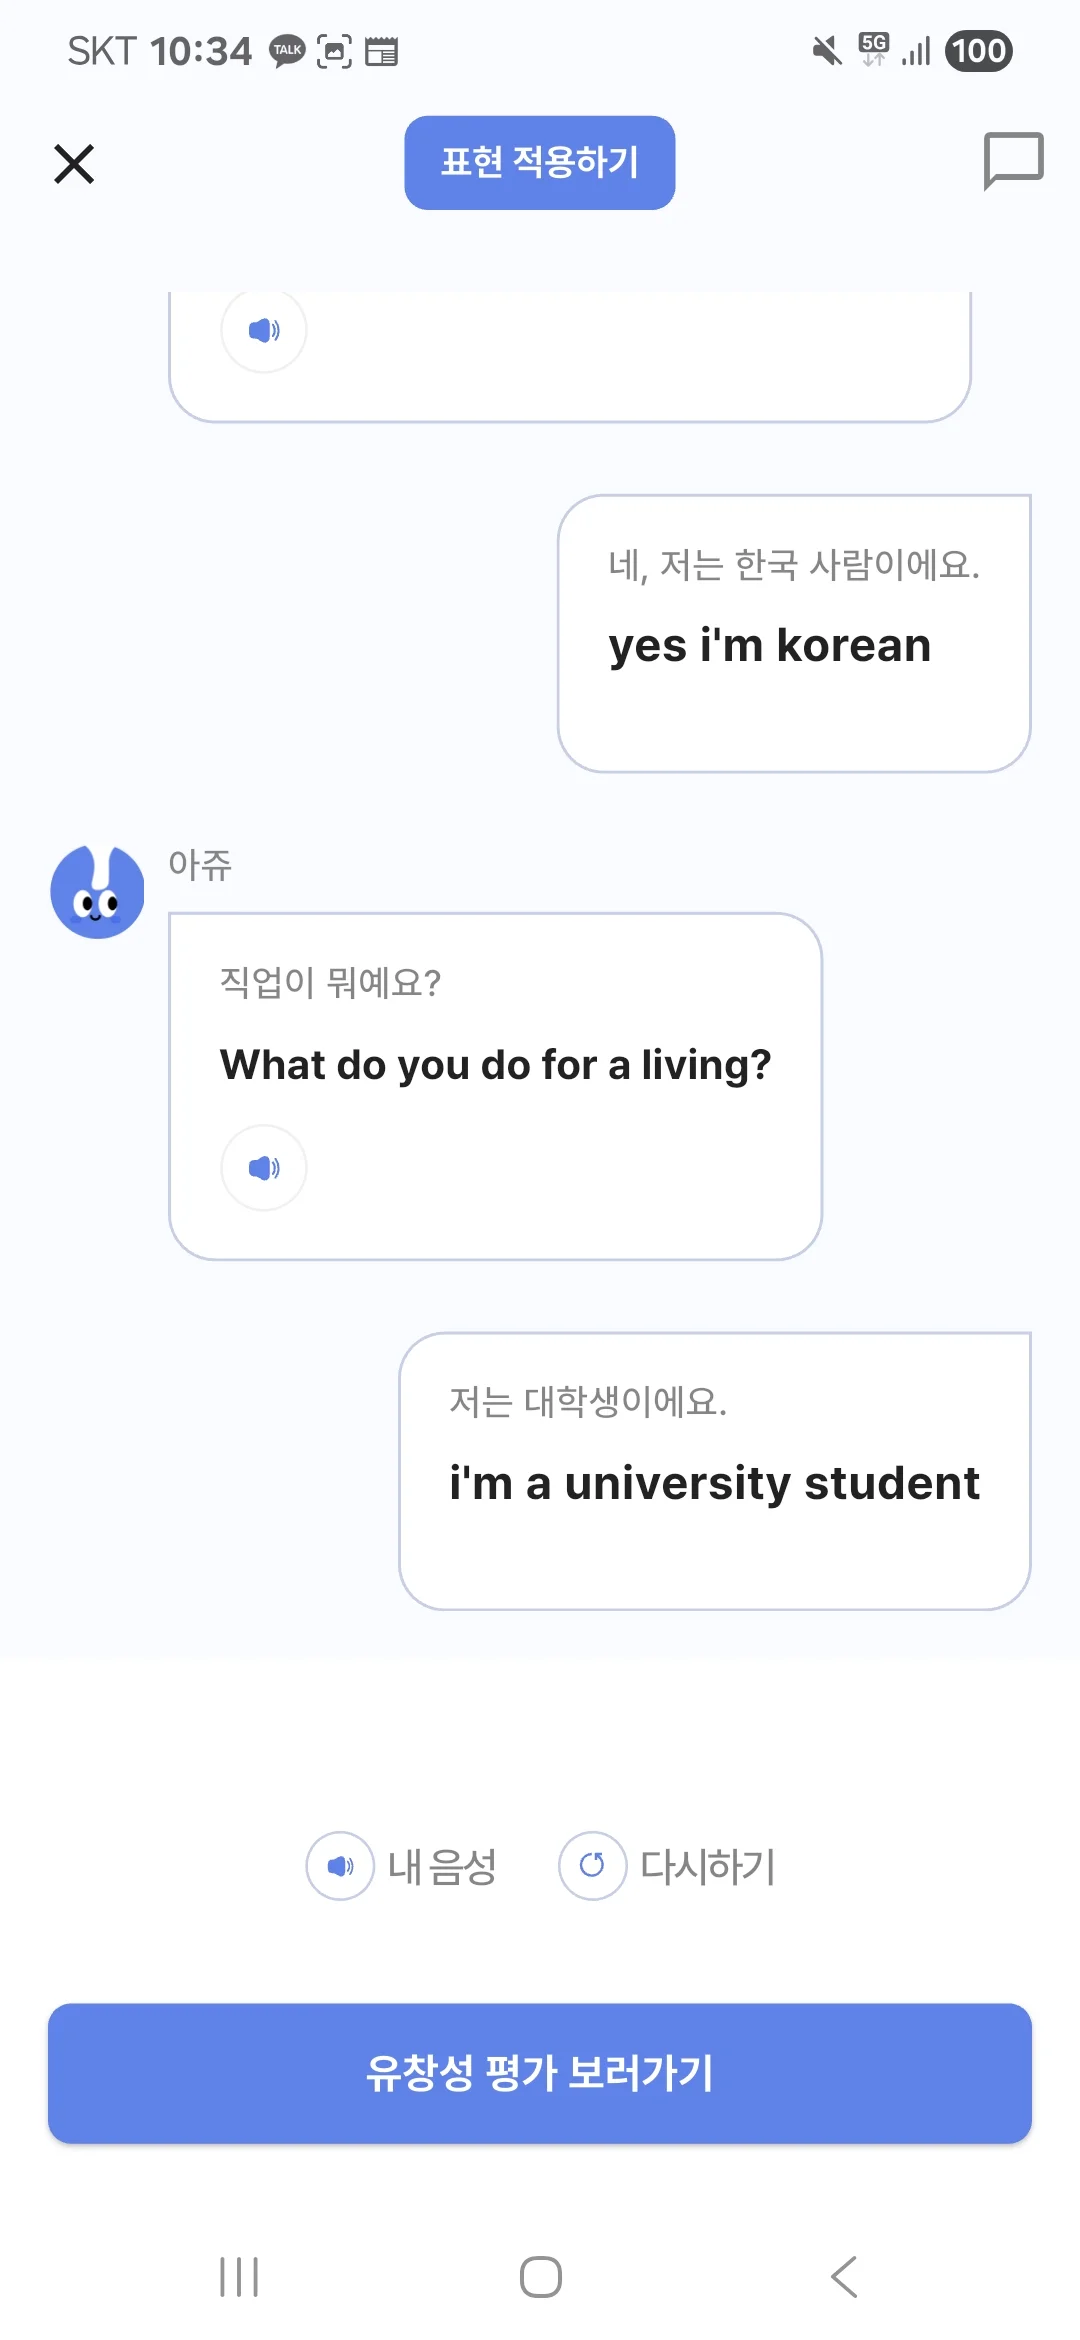Screen dimensions: 1080x2340
Task: Tap the "i'm a university student" reply bubble
Action: (714, 1470)
